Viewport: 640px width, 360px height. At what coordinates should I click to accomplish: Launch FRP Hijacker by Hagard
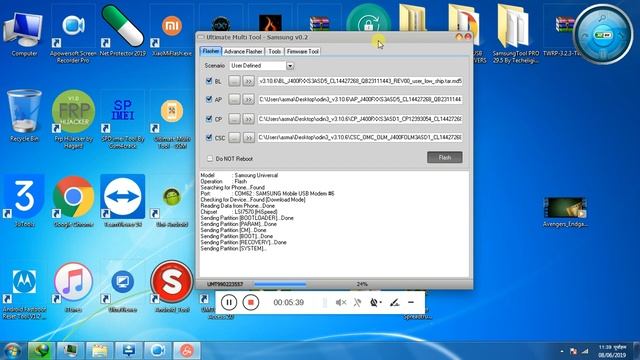(73, 118)
